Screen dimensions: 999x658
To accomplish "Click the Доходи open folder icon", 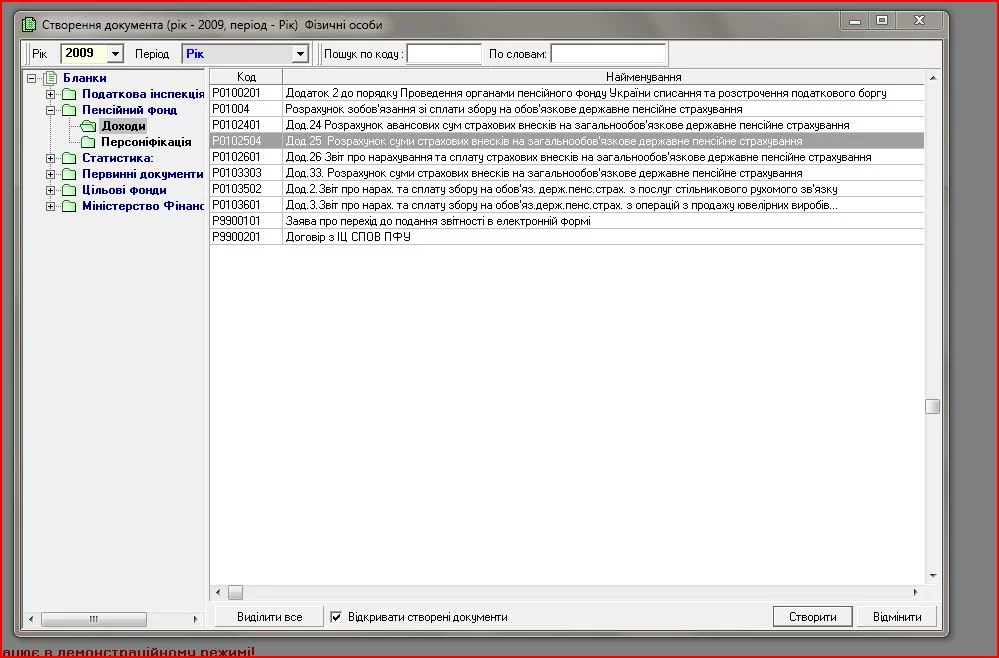I will pyautogui.click(x=88, y=126).
